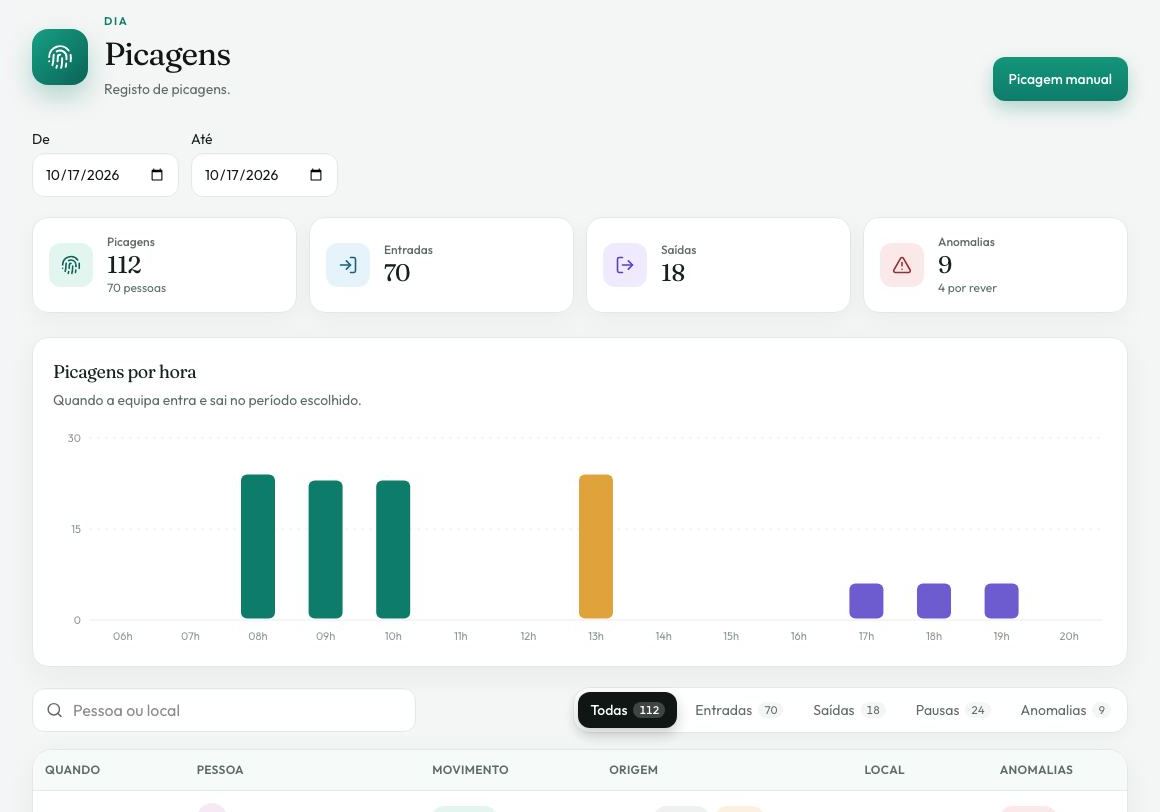Open calendar picker in De date field
The image size is (1160, 812).
157,175
